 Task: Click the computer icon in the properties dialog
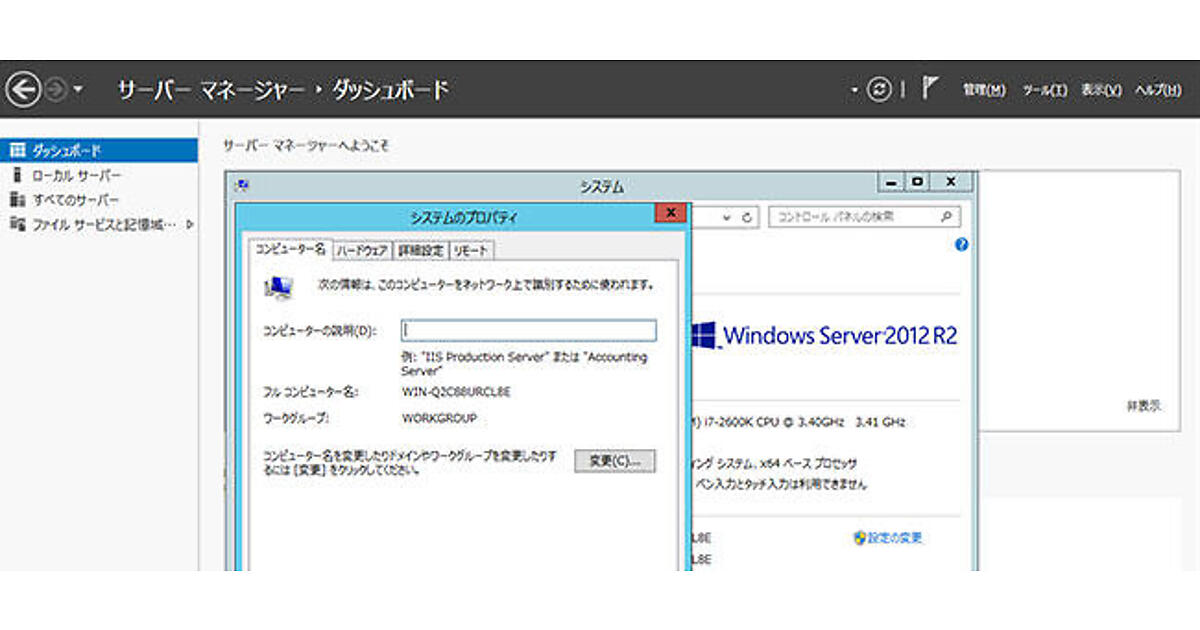tap(278, 288)
